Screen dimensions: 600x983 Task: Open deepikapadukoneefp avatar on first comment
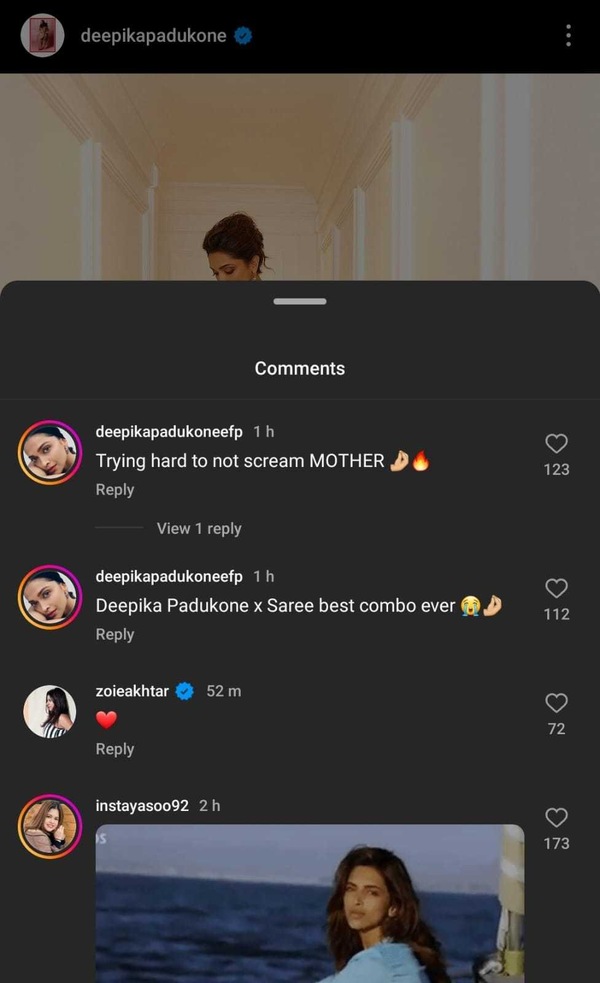(x=50, y=454)
